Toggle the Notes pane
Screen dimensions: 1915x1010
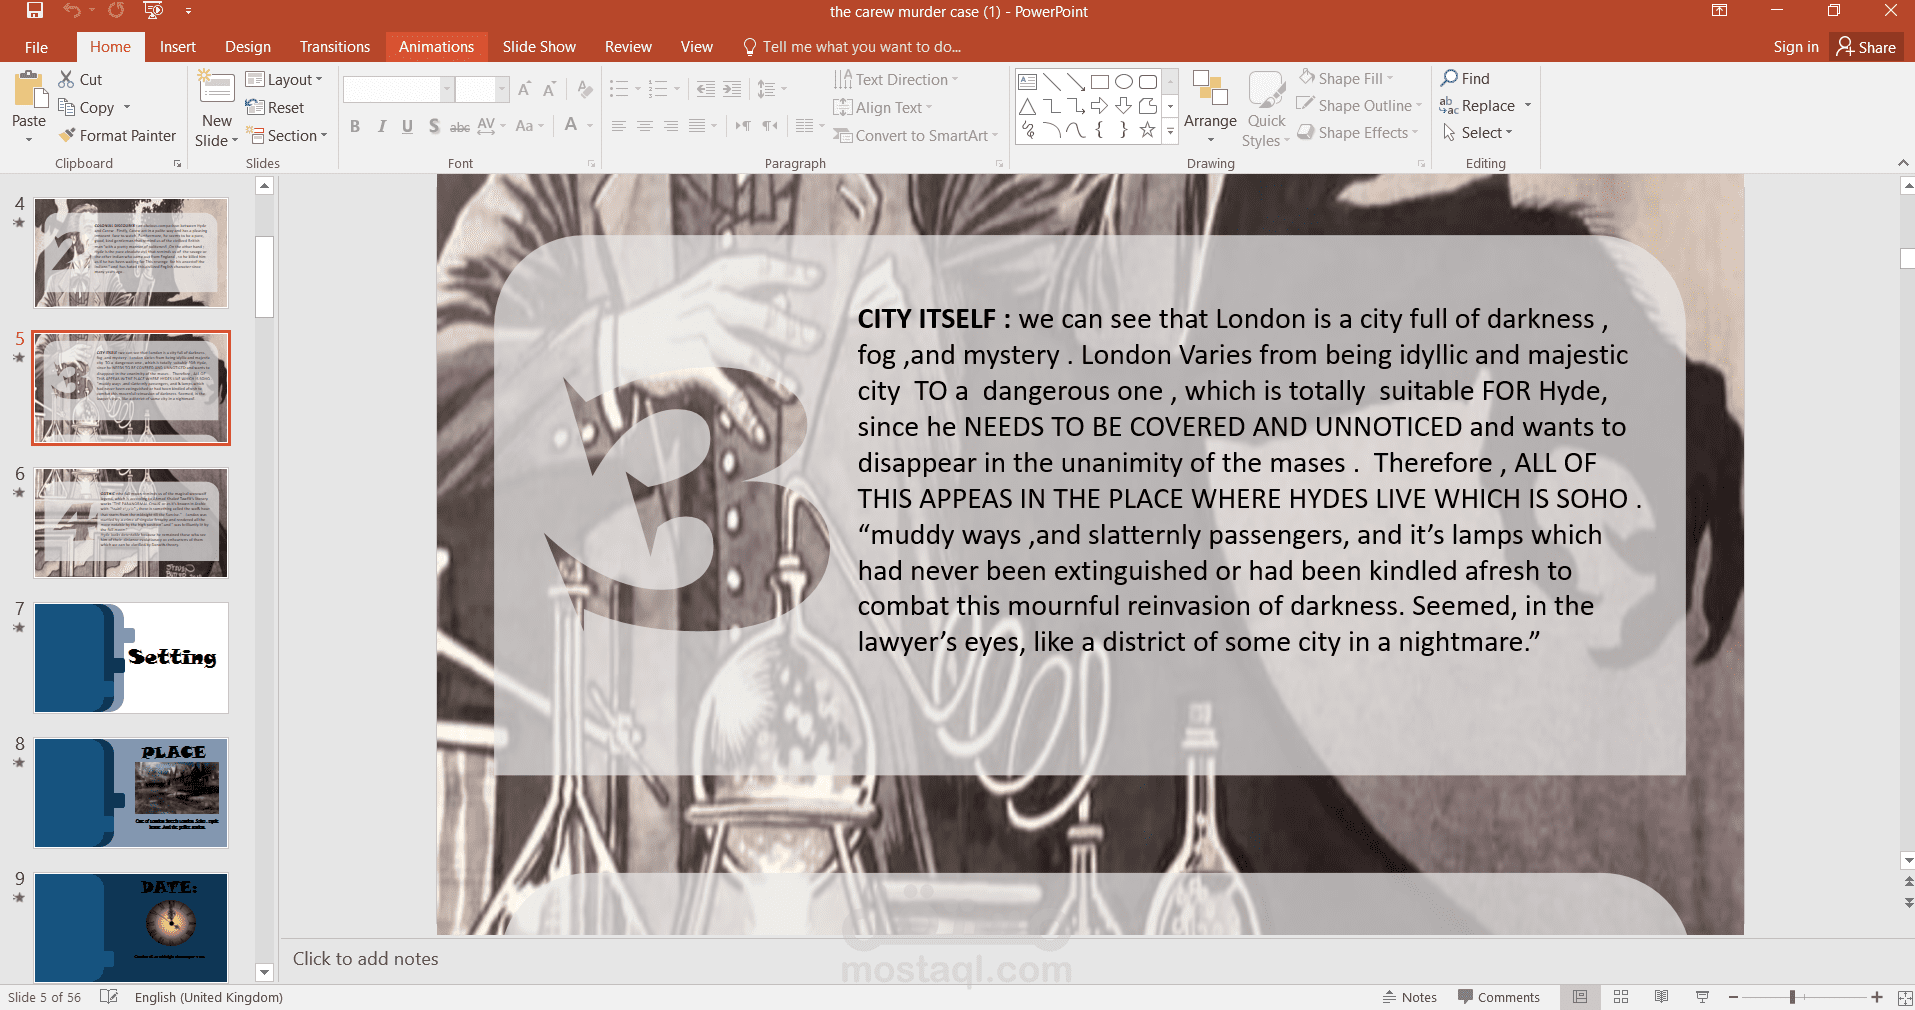click(x=1409, y=997)
